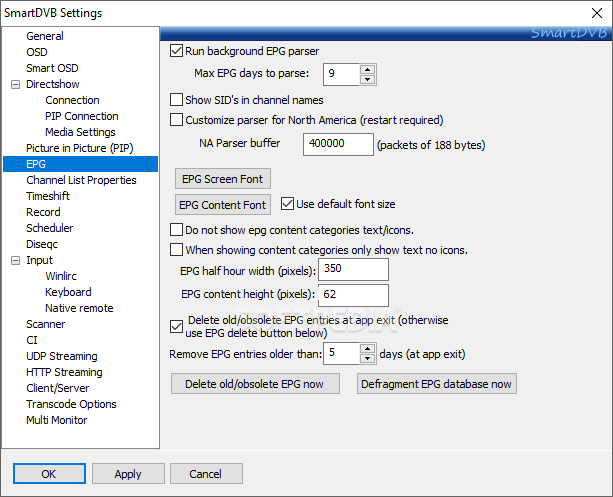Select Client/Server in the tree
Viewport: 613px width, 497px height.
click(57, 388)
